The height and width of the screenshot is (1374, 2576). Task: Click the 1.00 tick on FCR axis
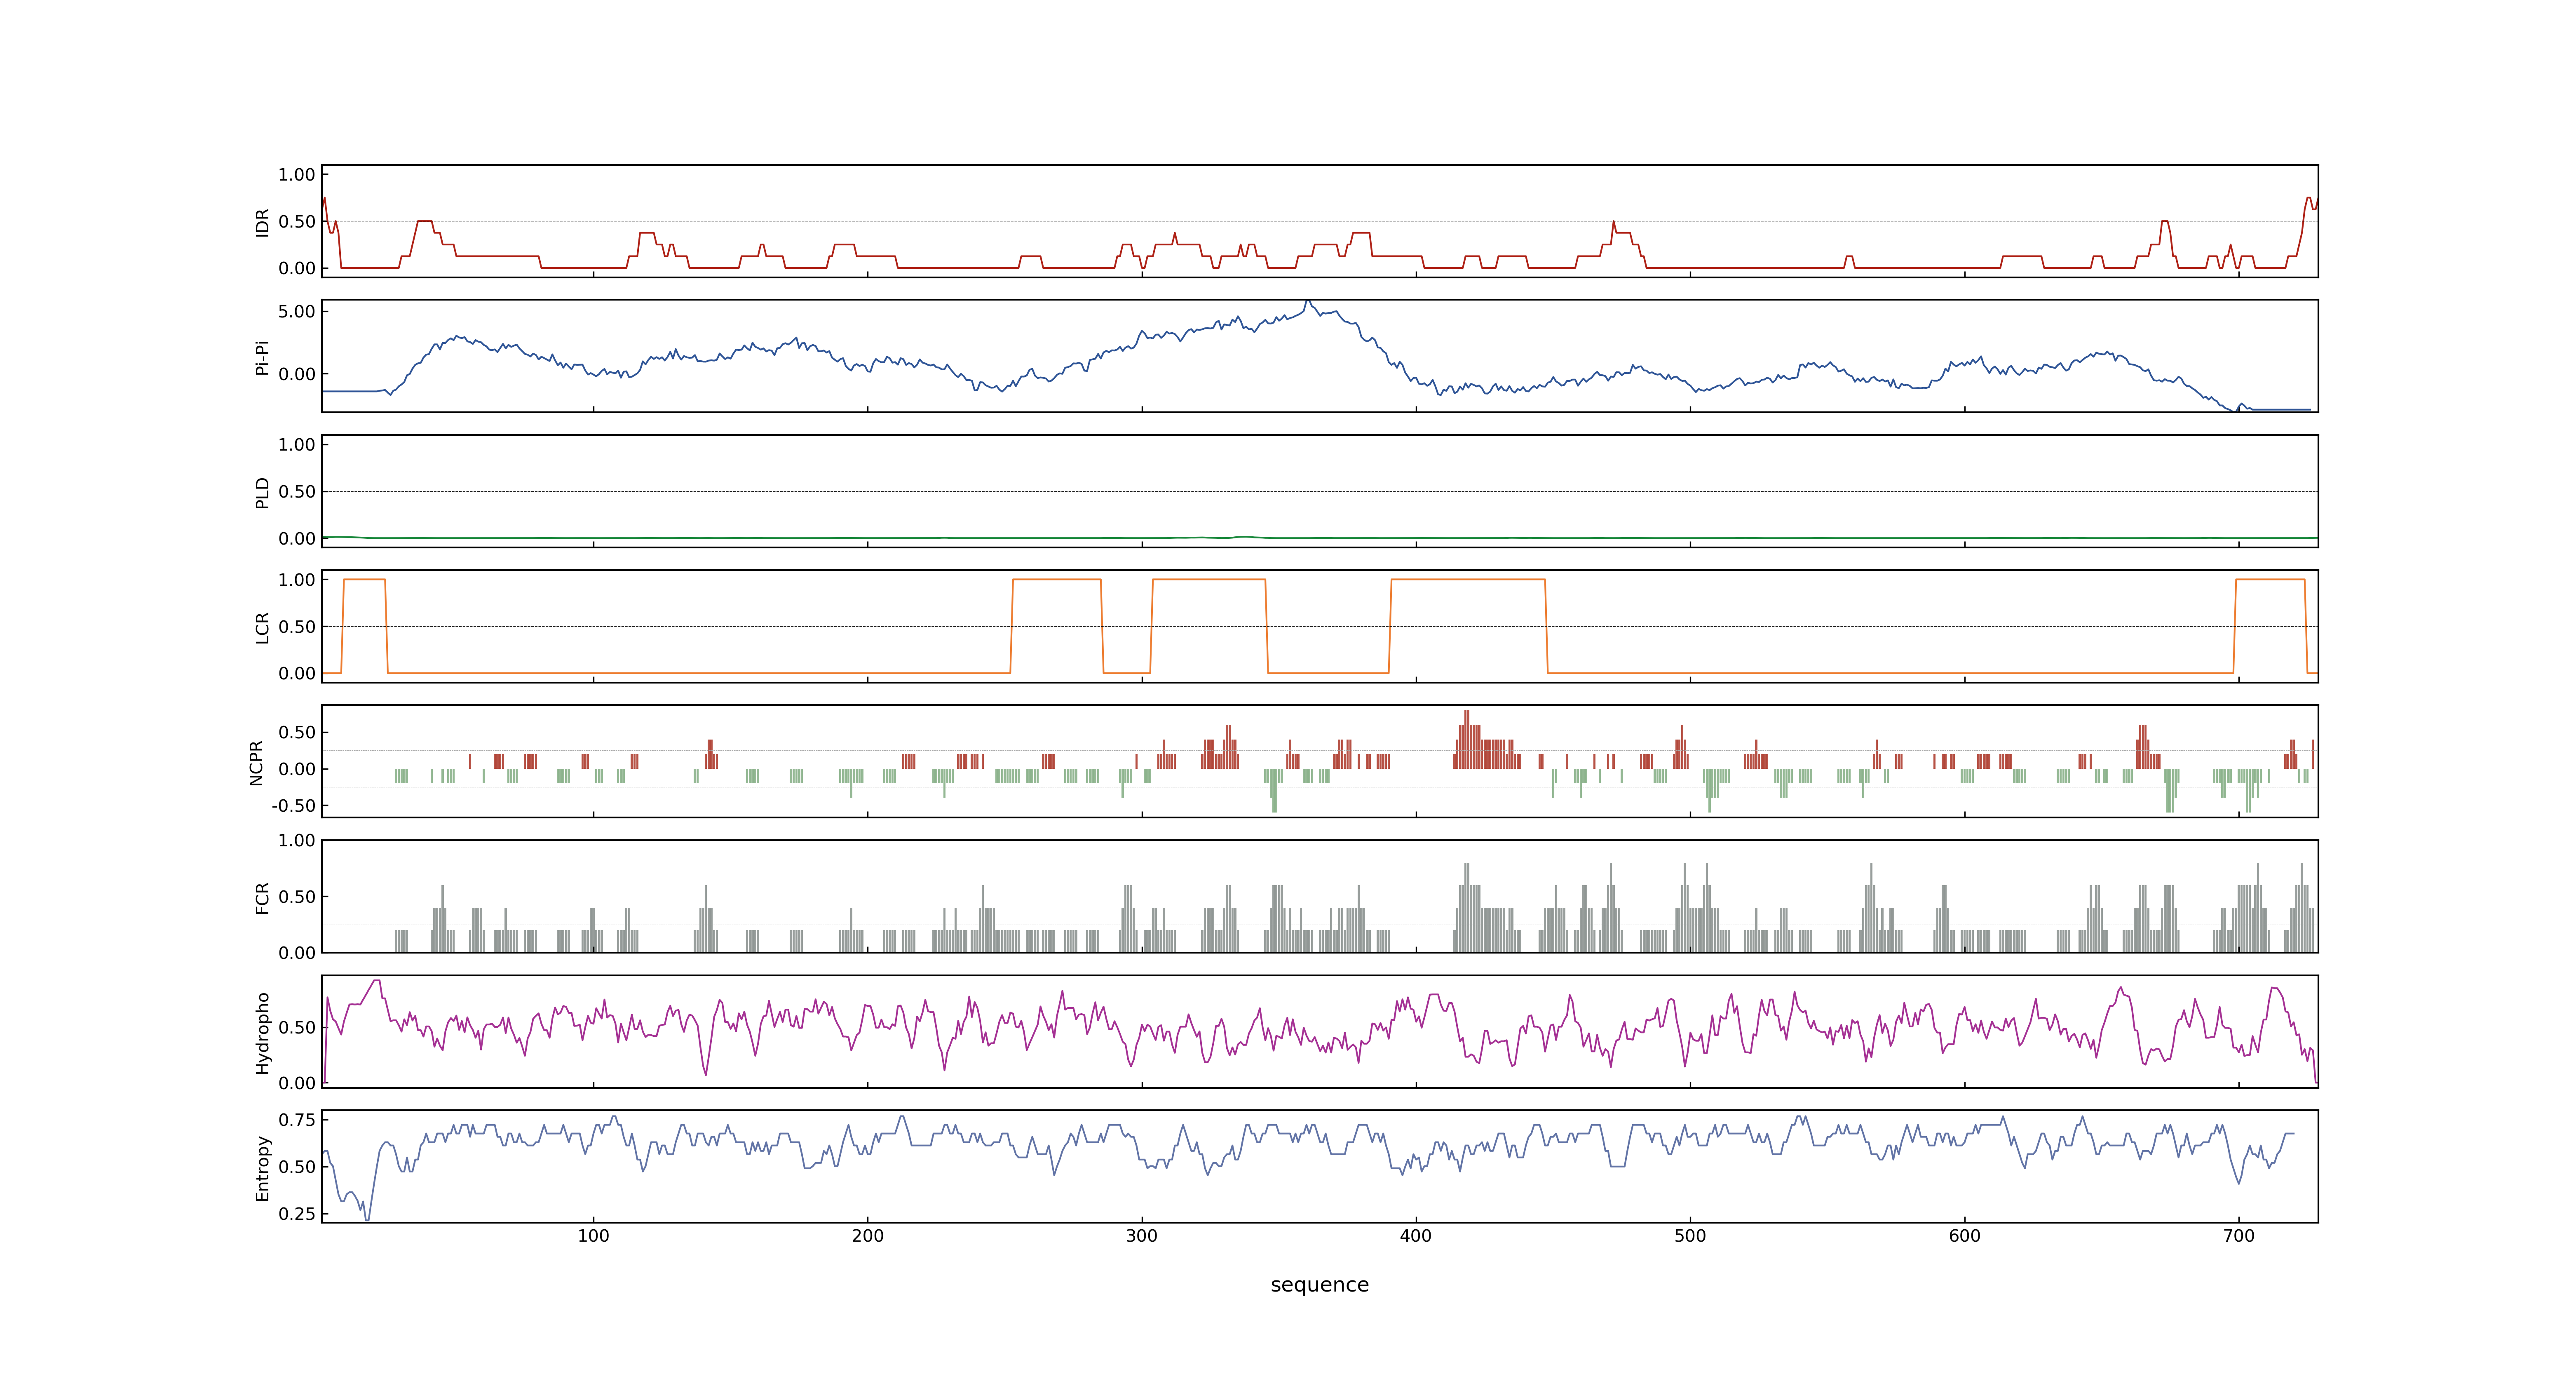tap(297, 841)
